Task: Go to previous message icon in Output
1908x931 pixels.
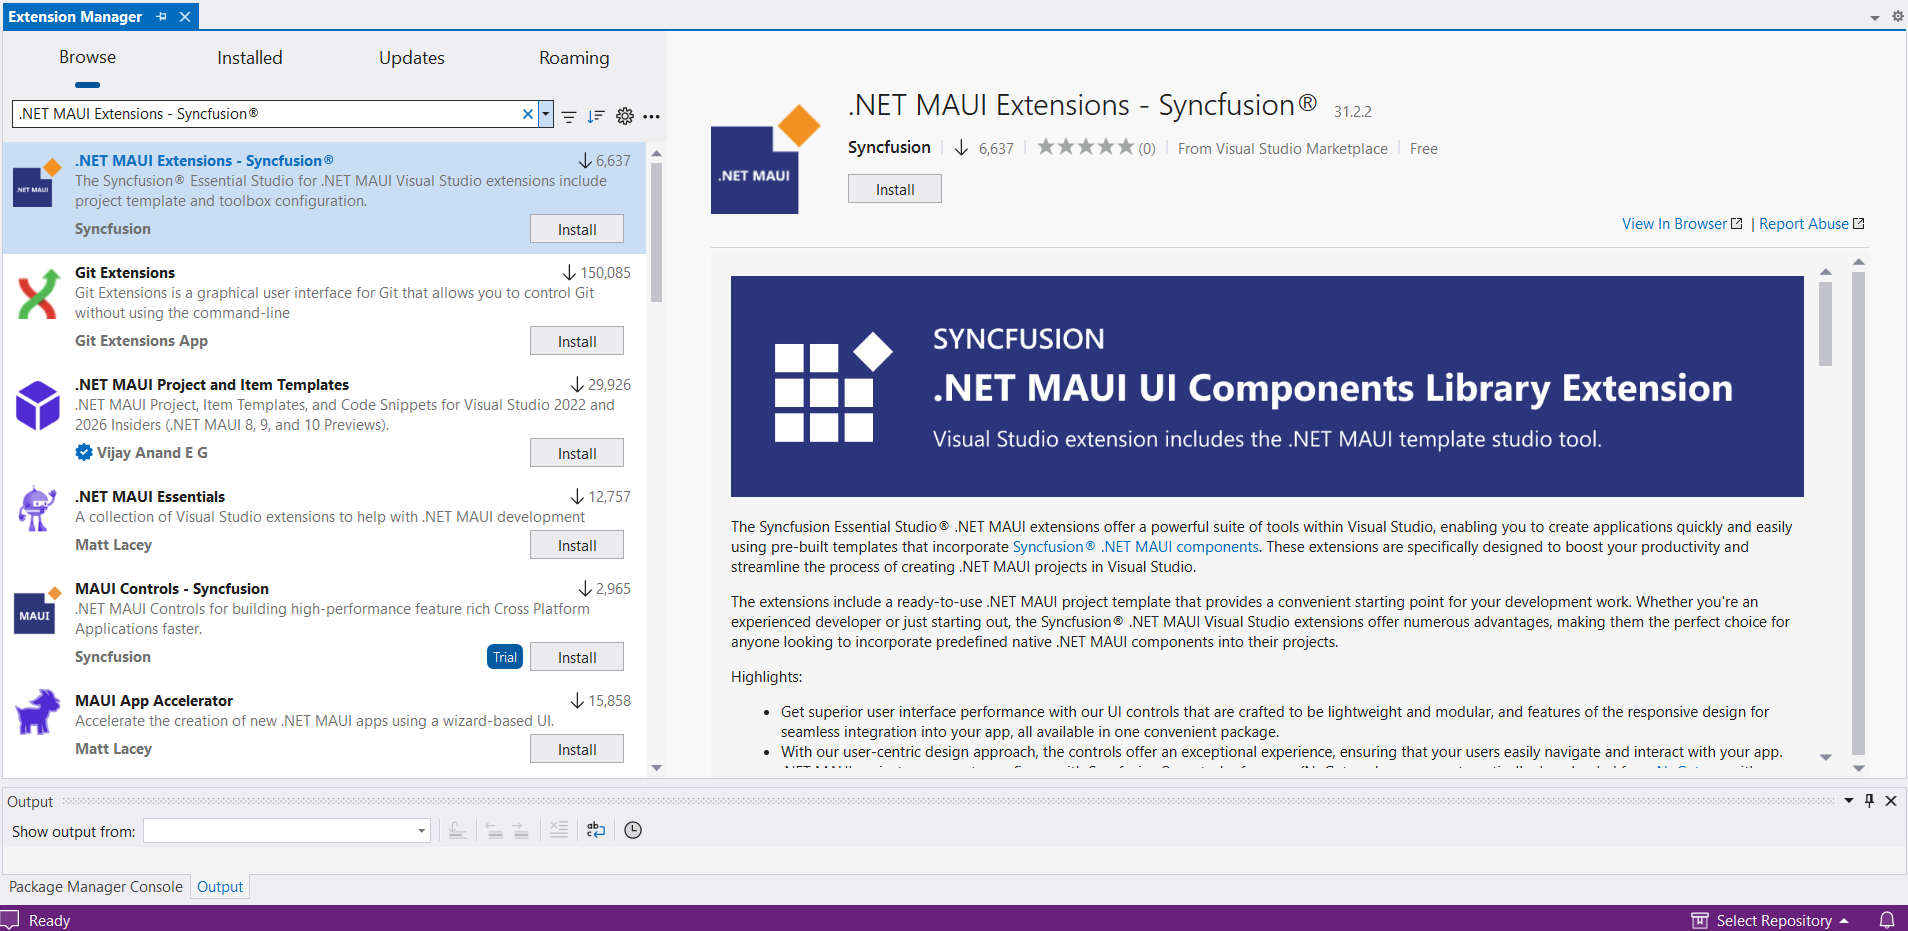Action: click(x=494, y=830)
